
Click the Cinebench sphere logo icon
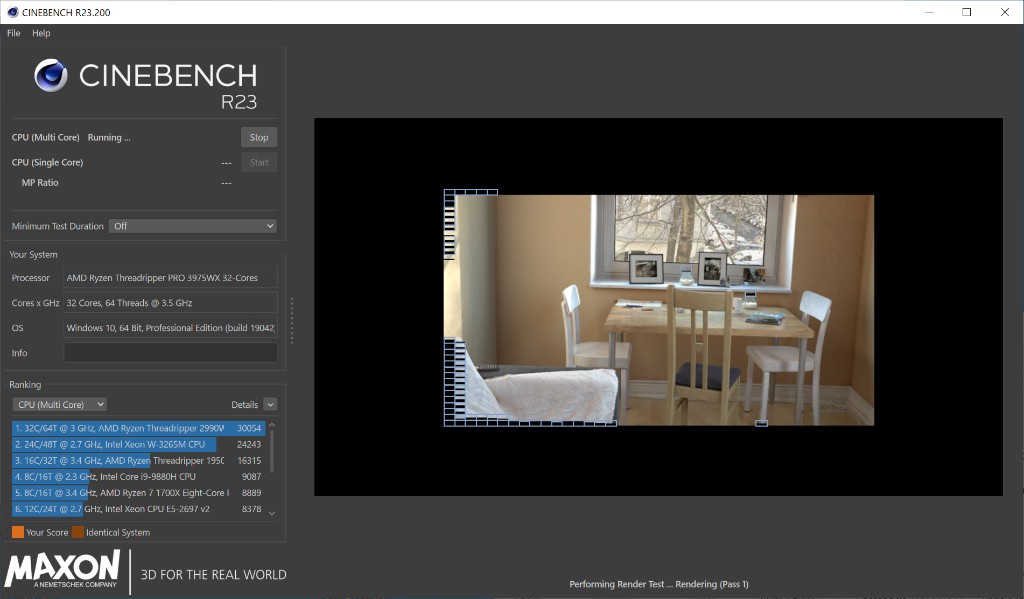(50, 76)
